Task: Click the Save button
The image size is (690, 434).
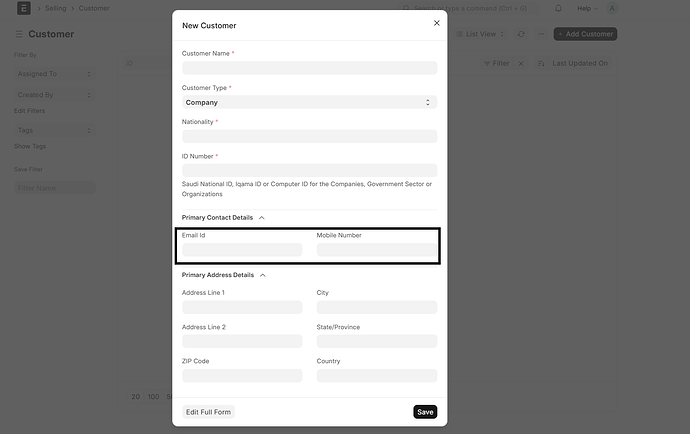Action: (x=425, y=412)
